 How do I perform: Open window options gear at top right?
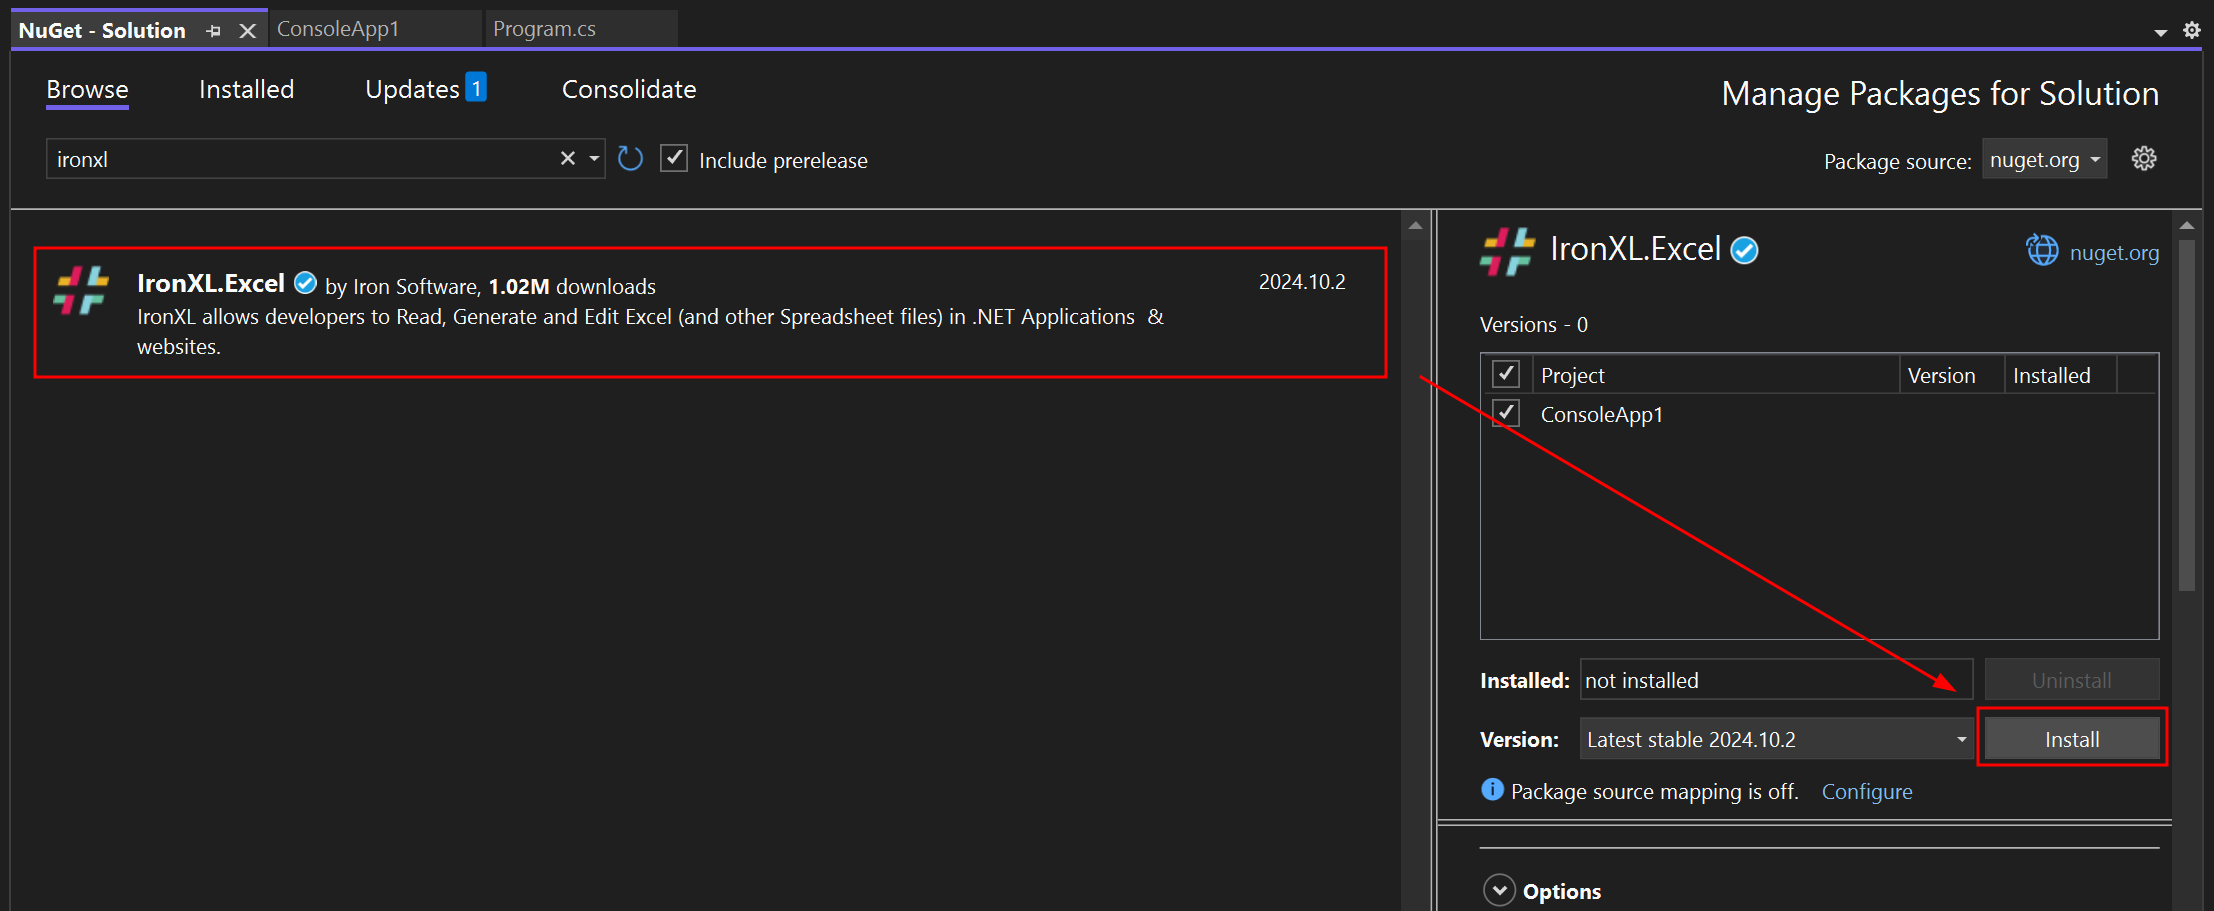2191,30
